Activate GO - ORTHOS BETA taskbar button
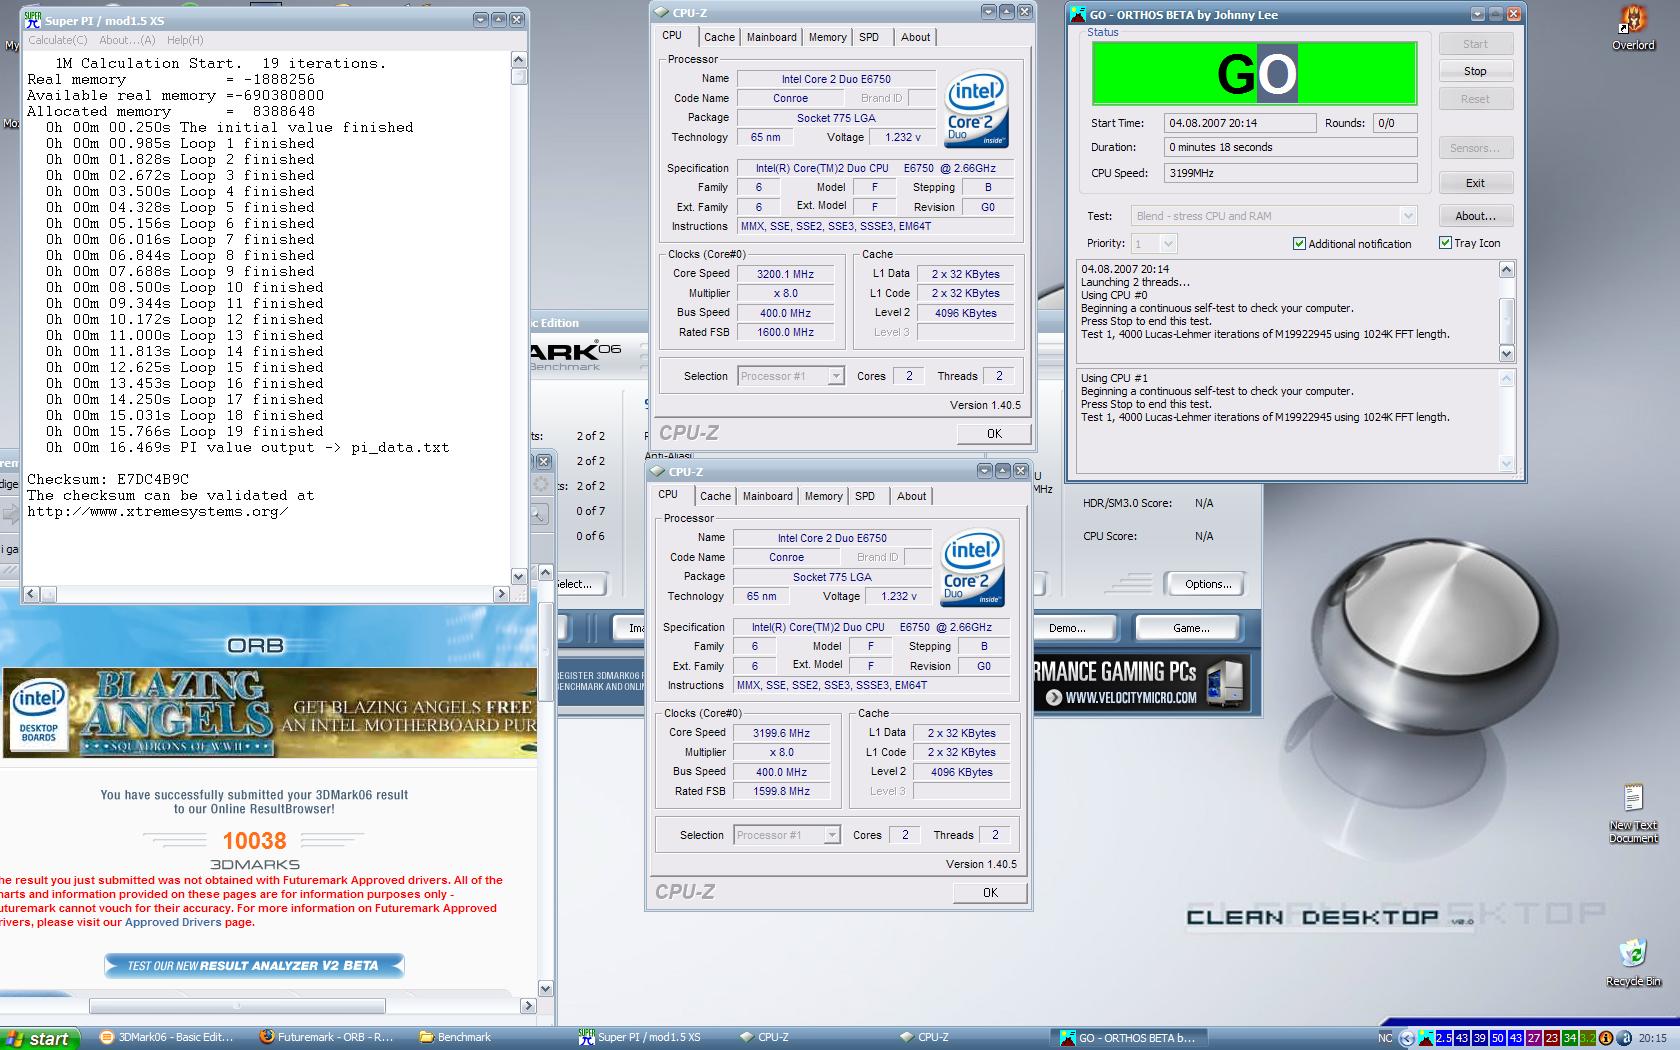Viewport: 1680px width, 1050px height. tap(1128, 1038)
